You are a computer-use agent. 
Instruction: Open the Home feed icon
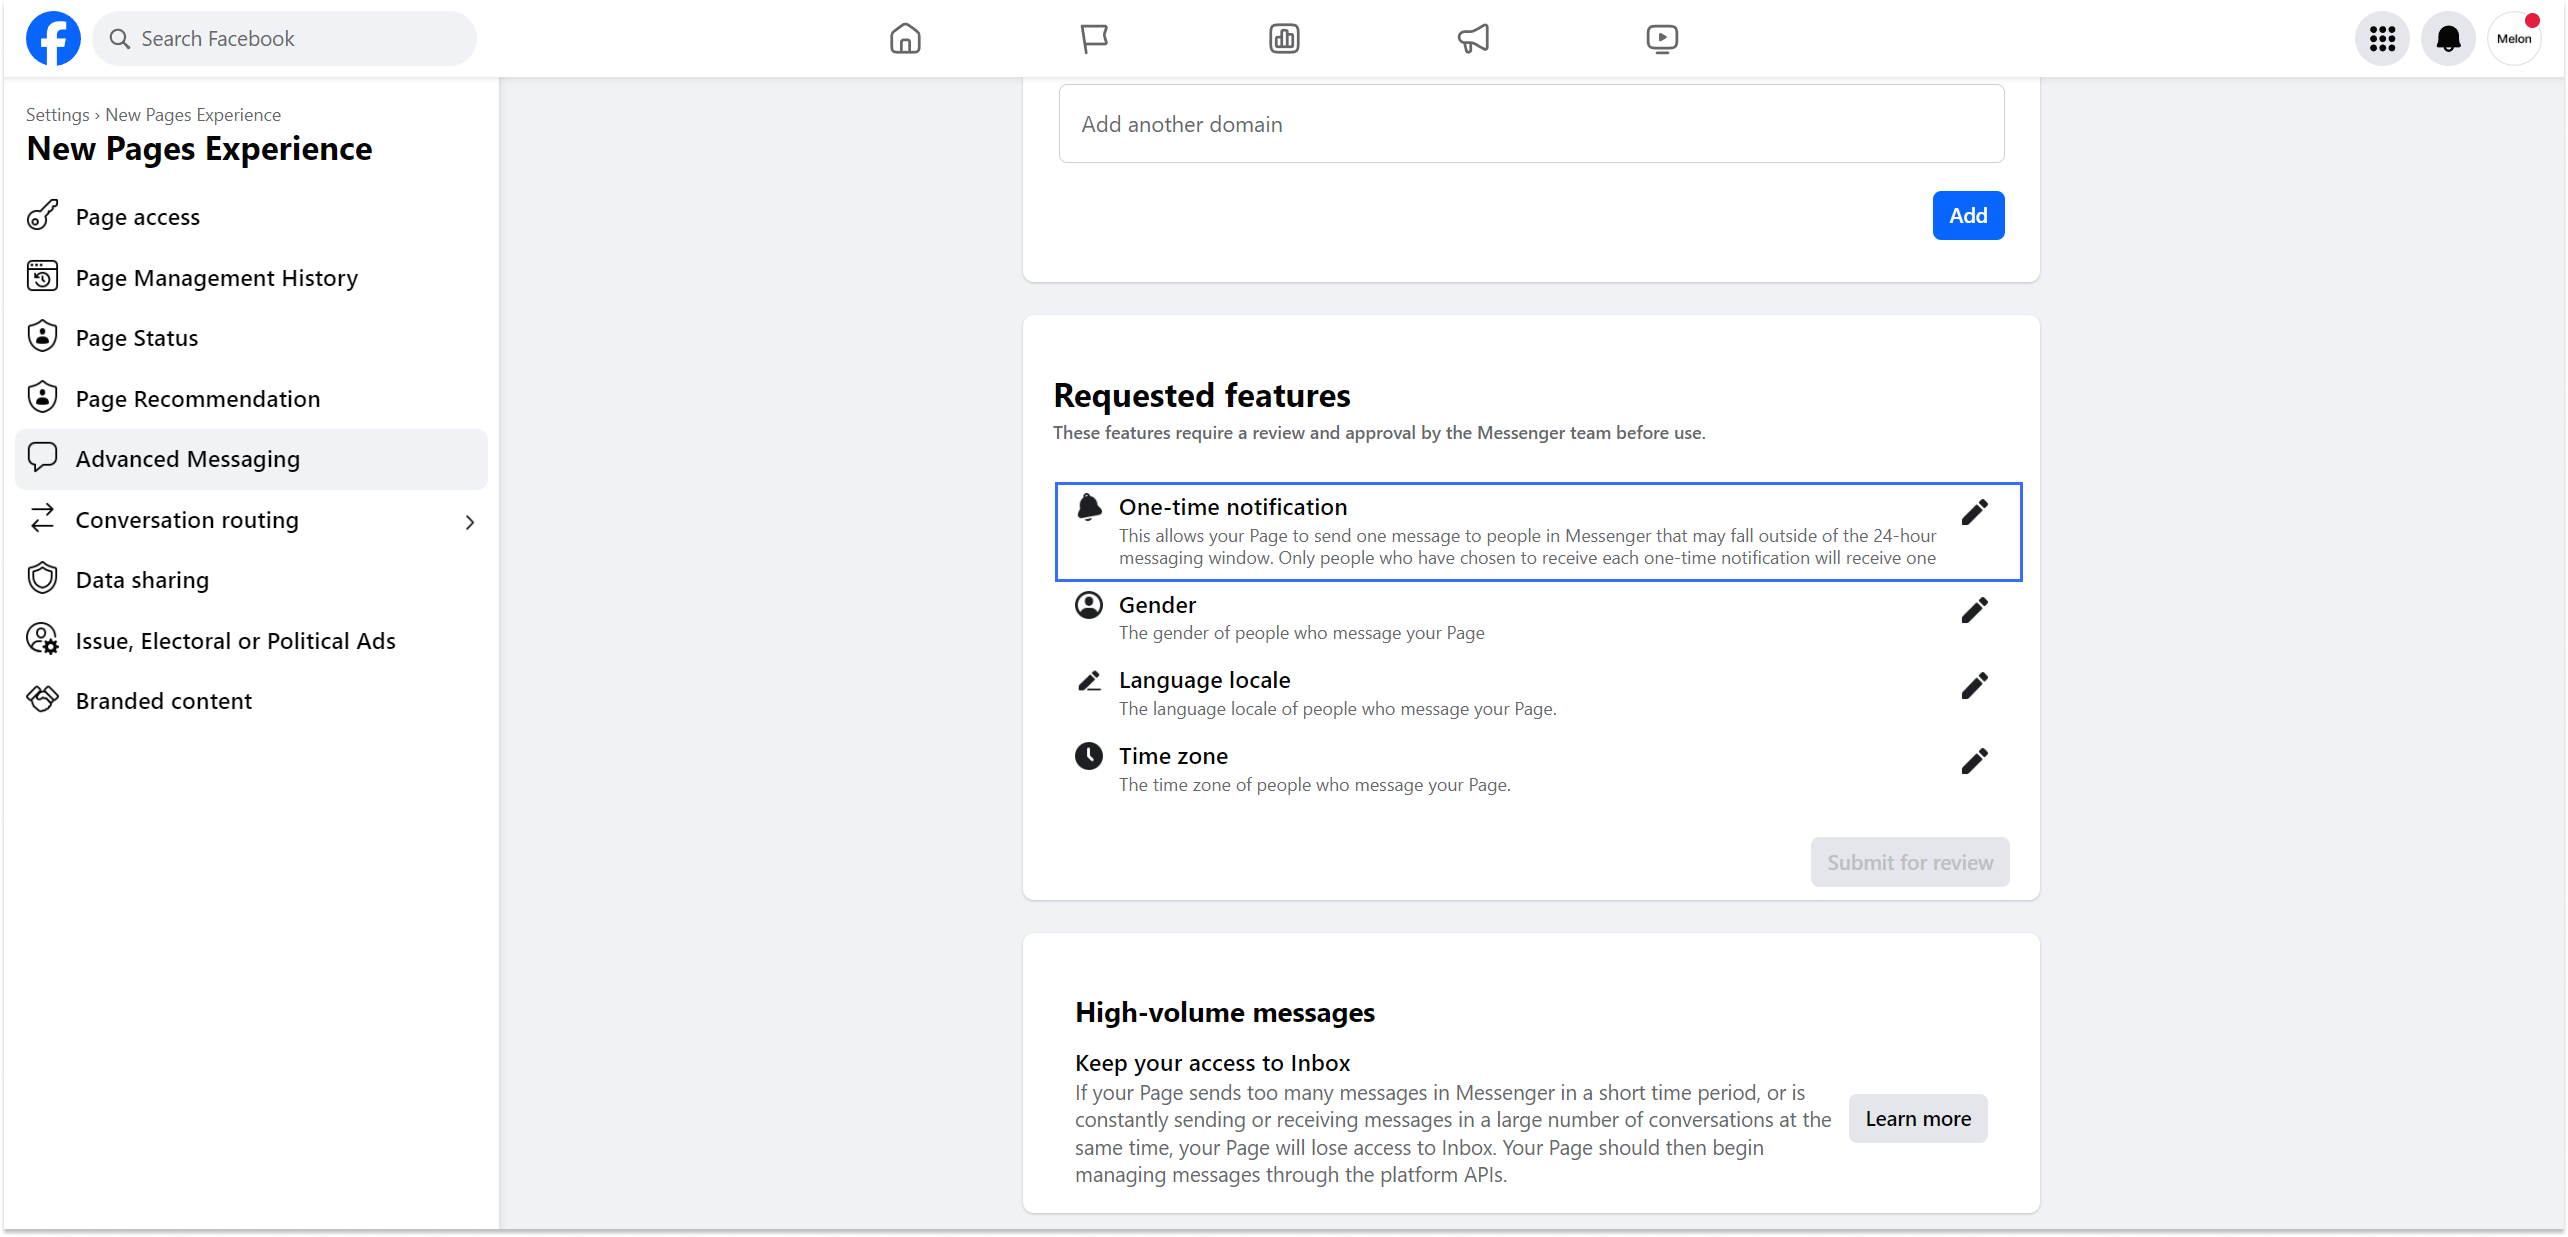[x=905, y=39]
